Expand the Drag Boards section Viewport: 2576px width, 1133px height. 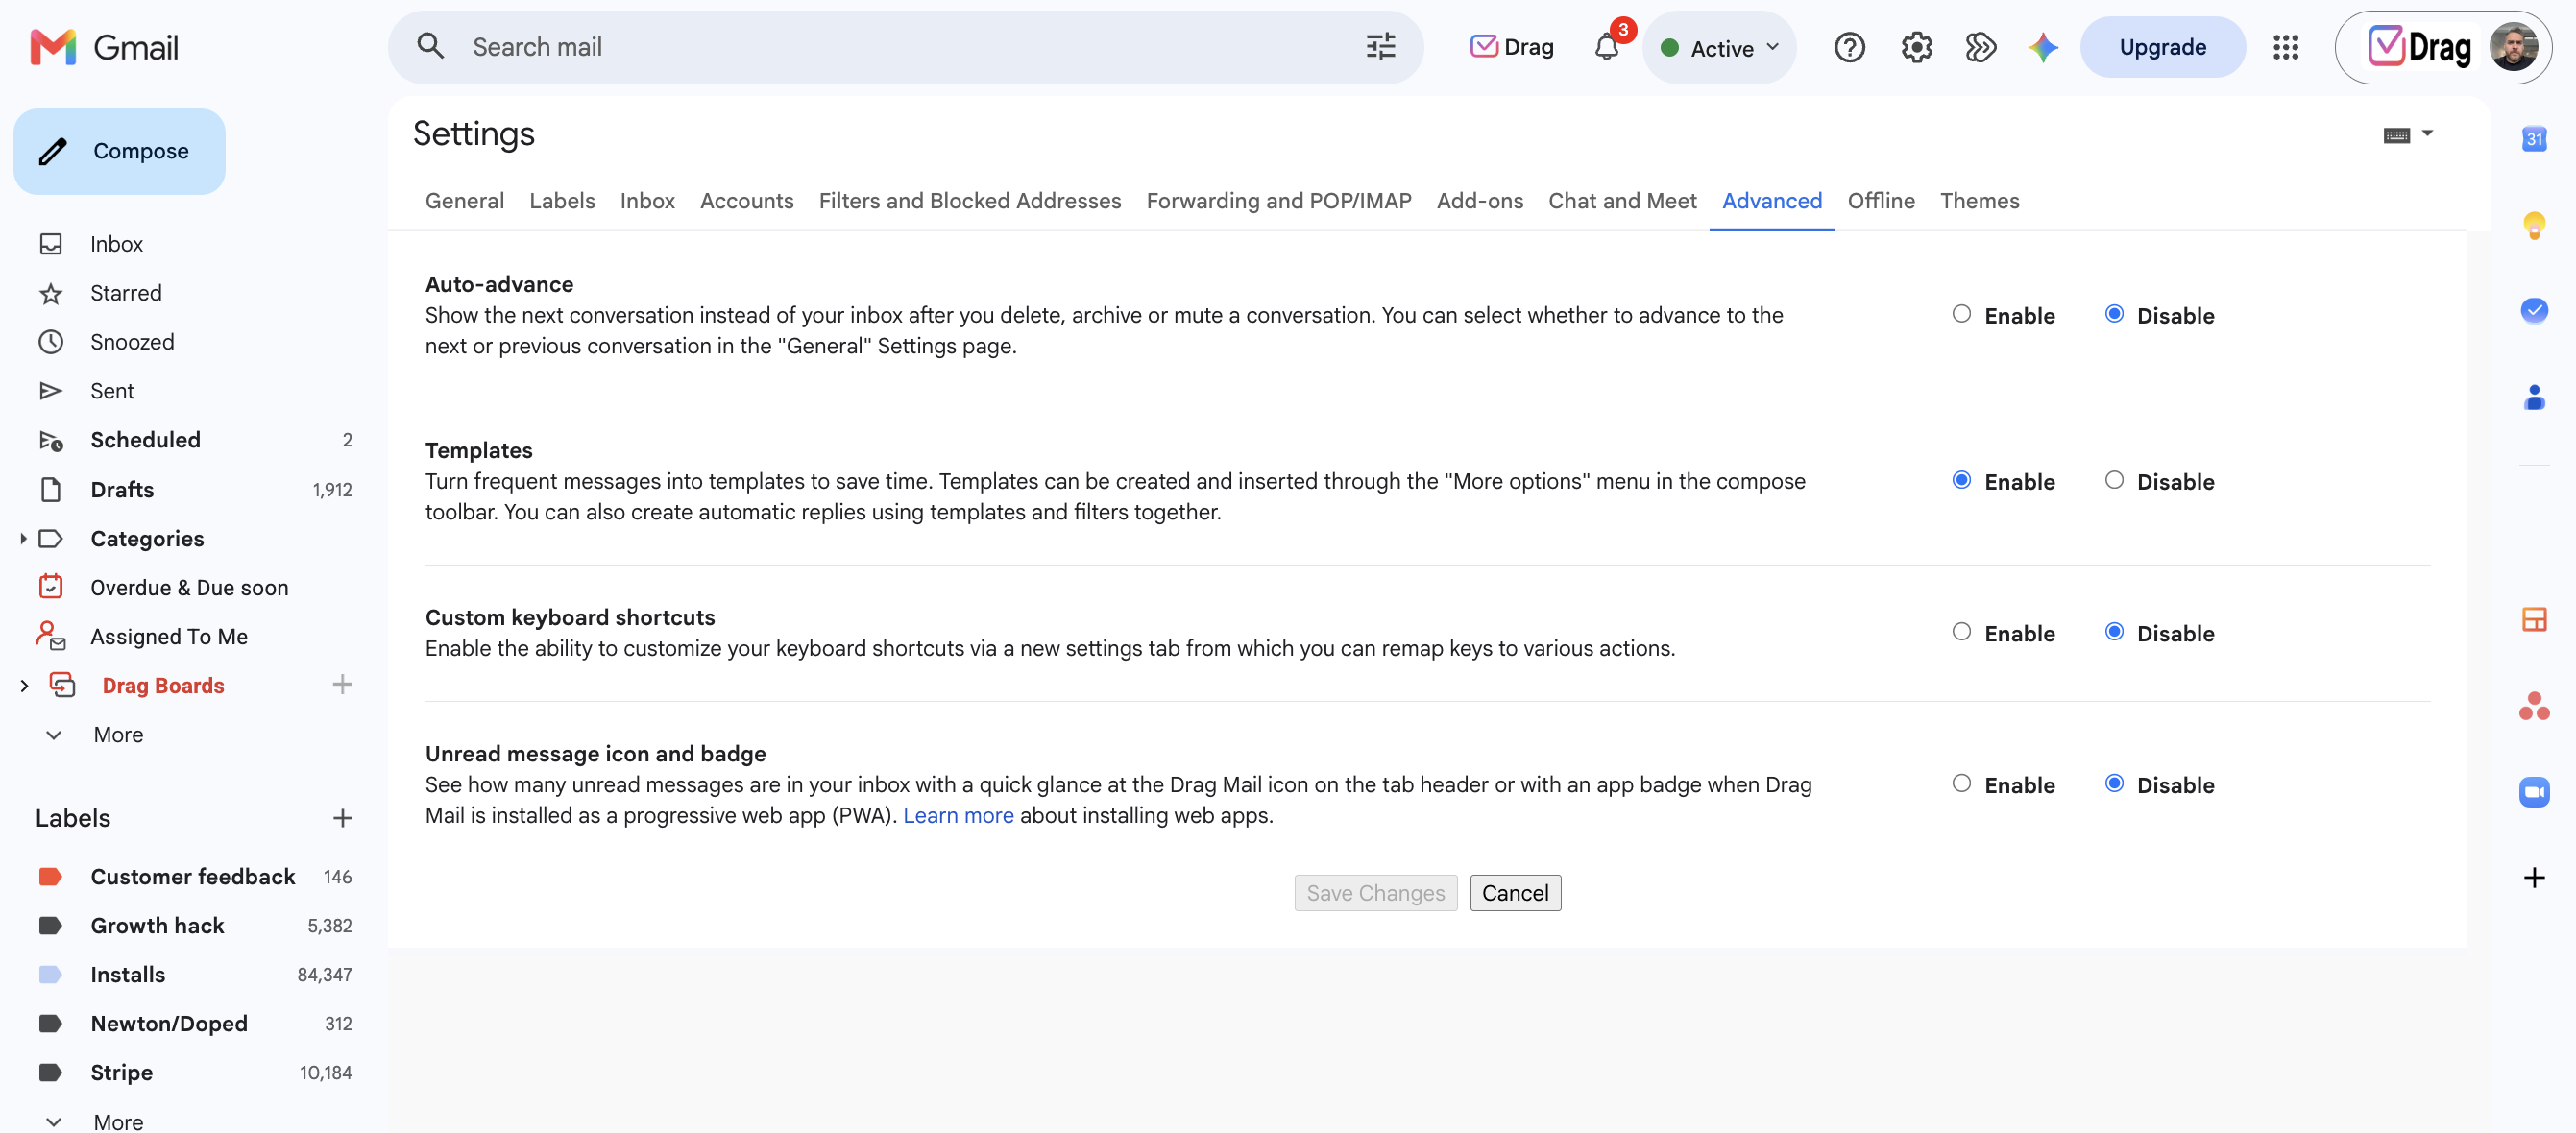[x=24, y=685]
